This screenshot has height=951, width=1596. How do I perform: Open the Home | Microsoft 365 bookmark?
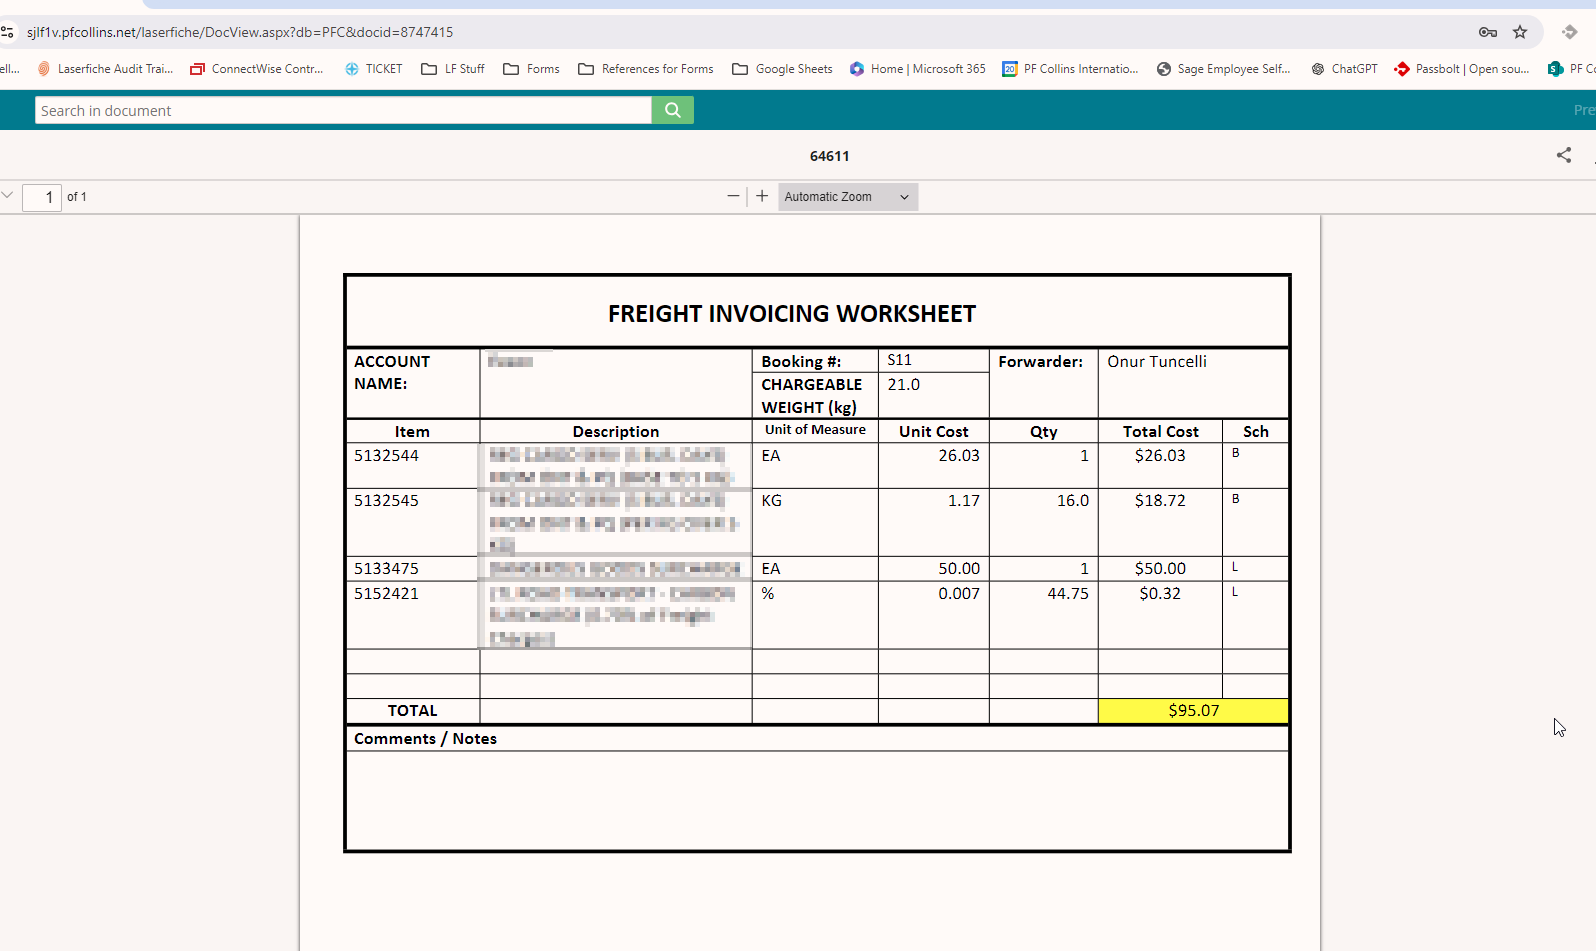(917, 69)
